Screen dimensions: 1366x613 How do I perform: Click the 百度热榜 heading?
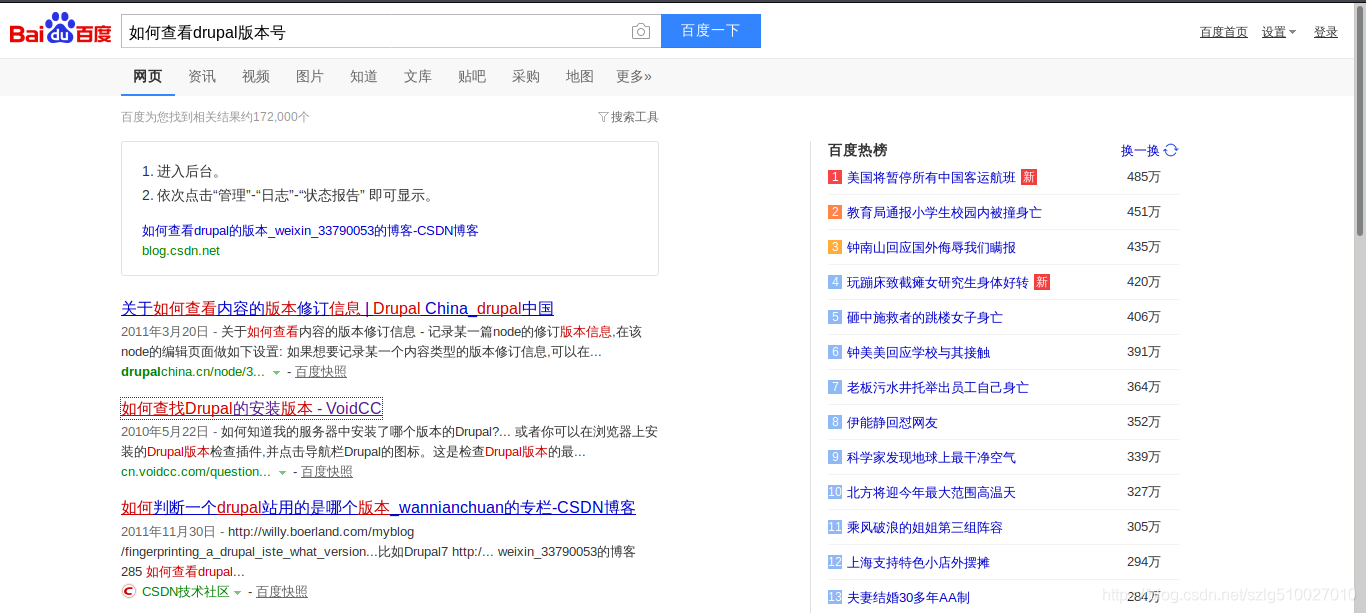pyautogui.click(x=857, y=150)
